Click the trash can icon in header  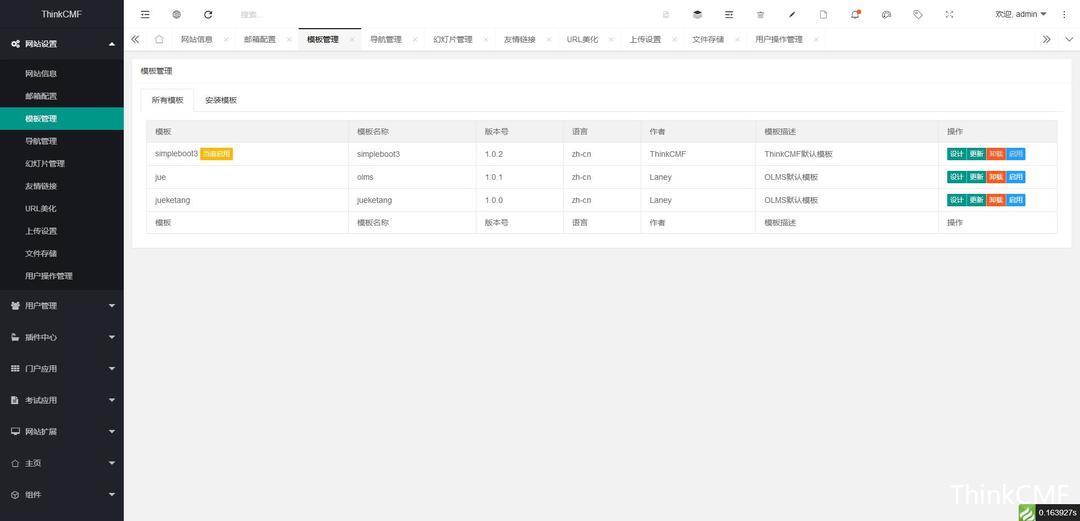[760, 14]
